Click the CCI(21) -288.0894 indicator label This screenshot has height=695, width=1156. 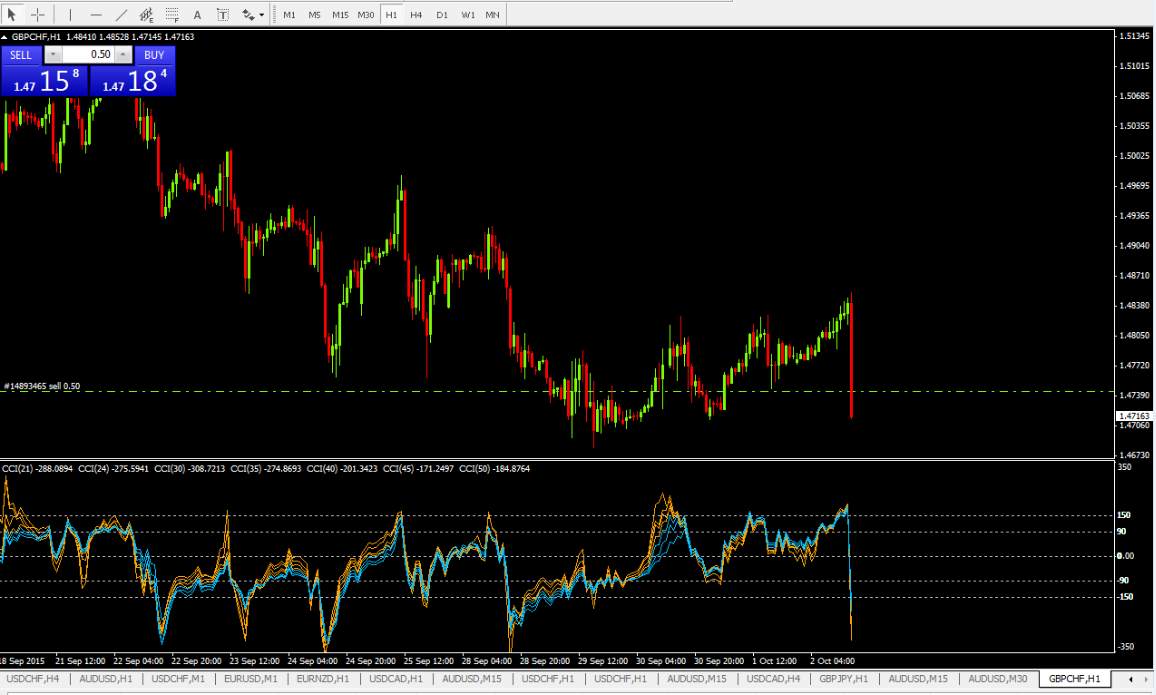point(38,469)
